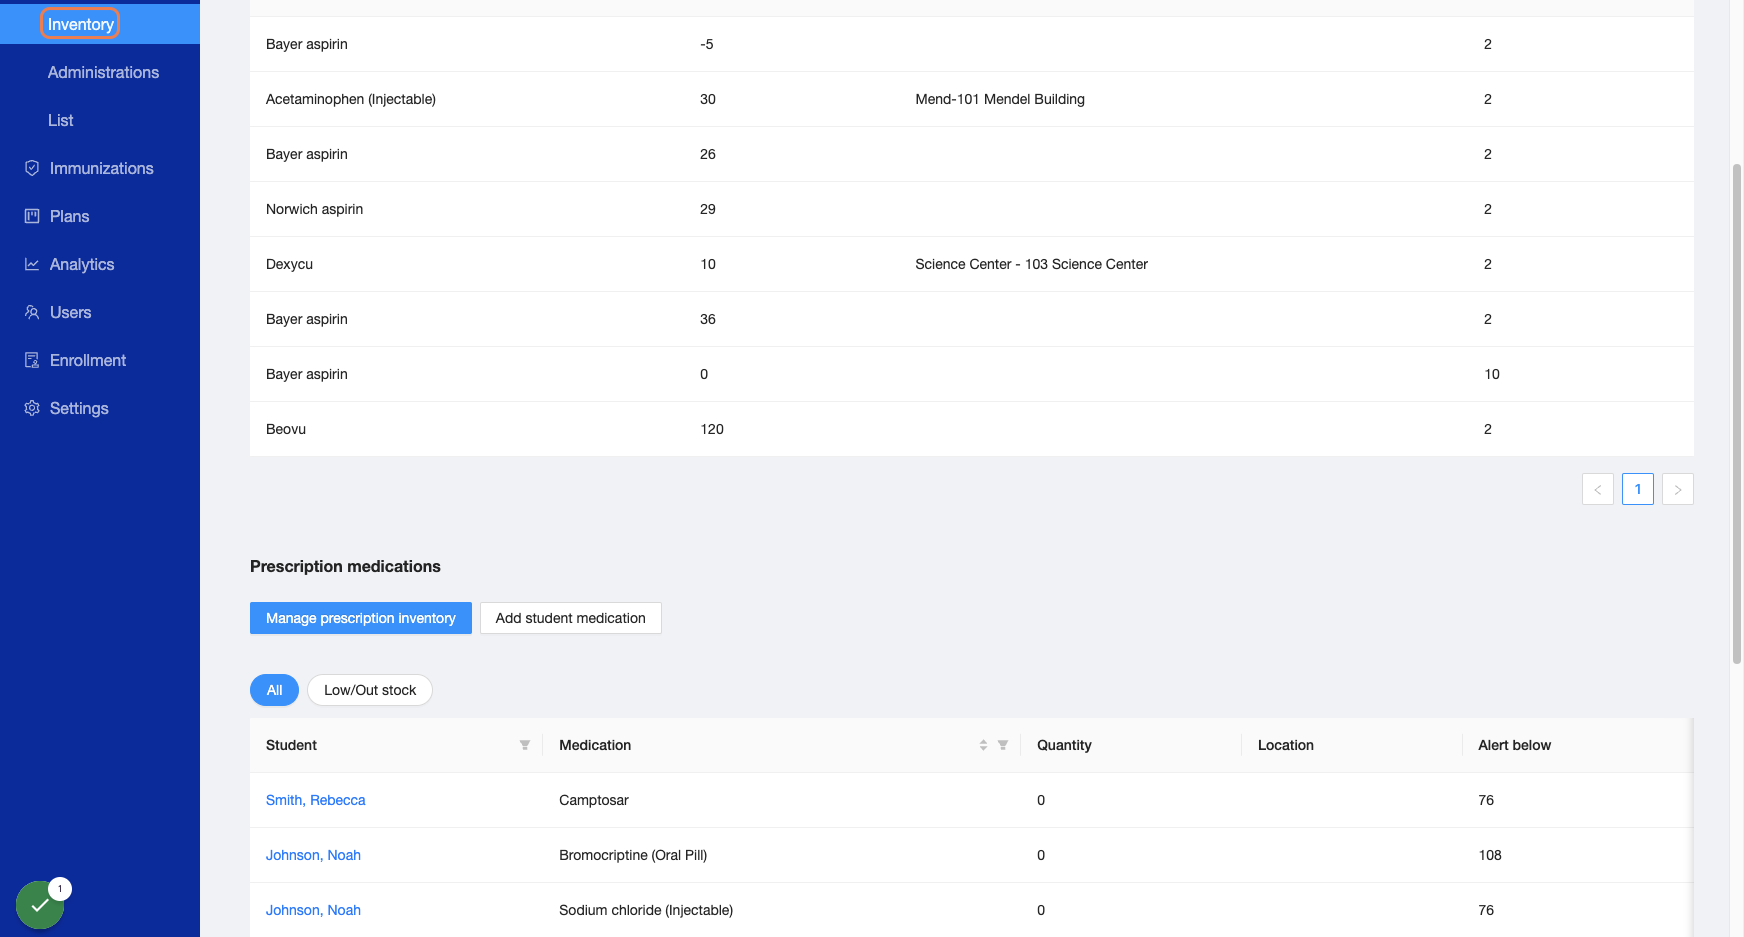Screen dimensions: 1744x937
Task: Open the Student column filter icon
Action: pyautogui.click(x=524, y=745)
